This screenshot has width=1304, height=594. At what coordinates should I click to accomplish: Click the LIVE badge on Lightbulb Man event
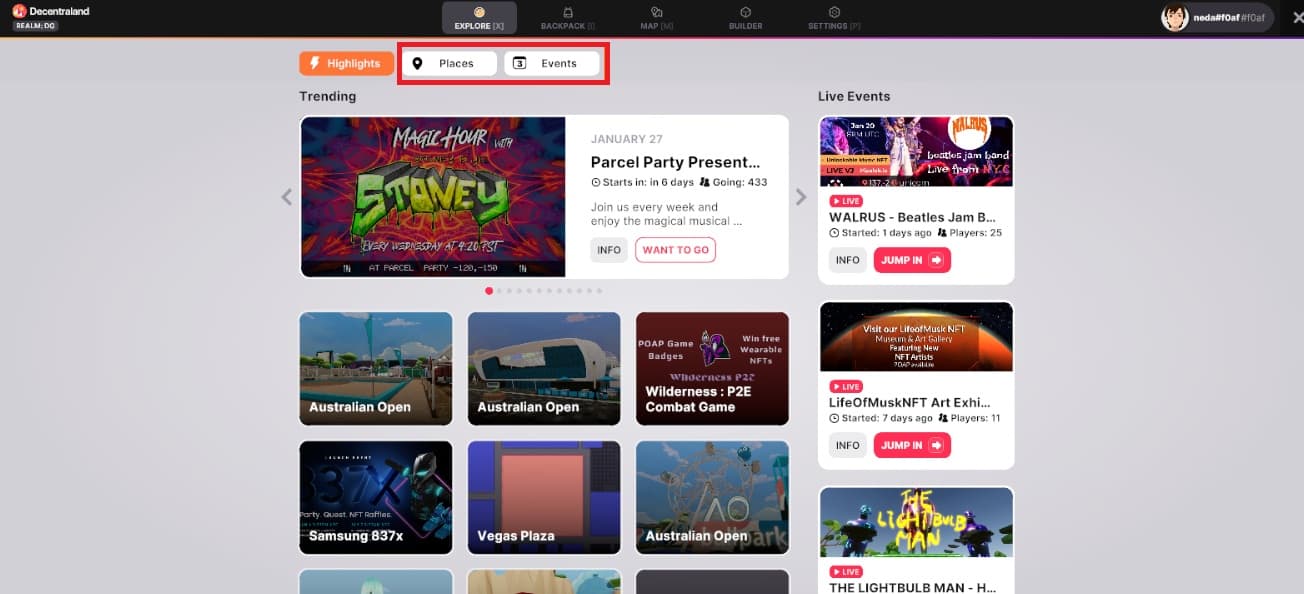846,572
